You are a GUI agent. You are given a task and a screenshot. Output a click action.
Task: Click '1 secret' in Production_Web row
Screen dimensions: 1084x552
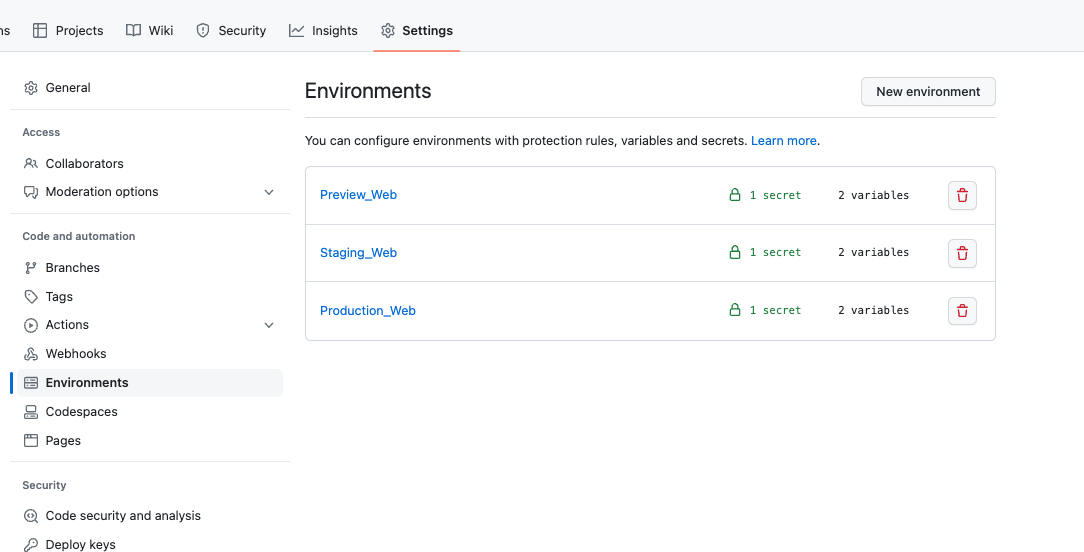[x=775, y=310]
